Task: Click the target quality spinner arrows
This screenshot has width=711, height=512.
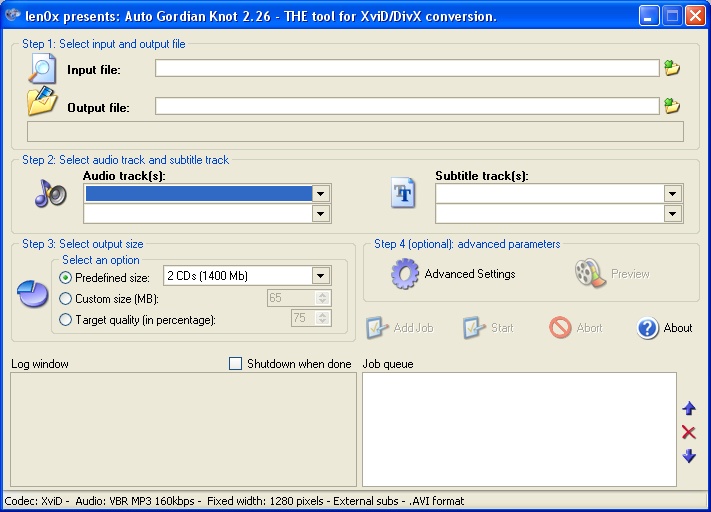Action: click(322, 318)
